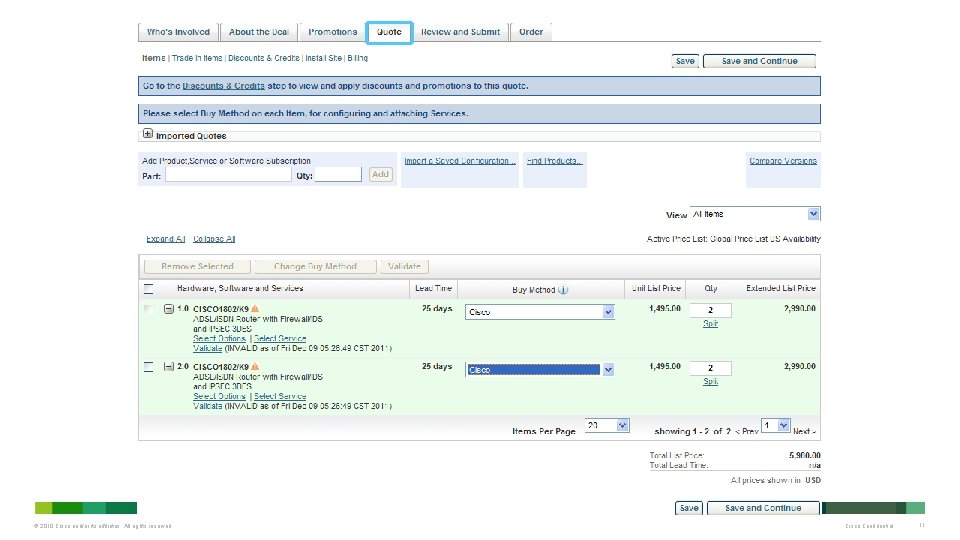Screen dimensions: 960x540
Task: Click the Next pagination link
Action: pos(804,432)
